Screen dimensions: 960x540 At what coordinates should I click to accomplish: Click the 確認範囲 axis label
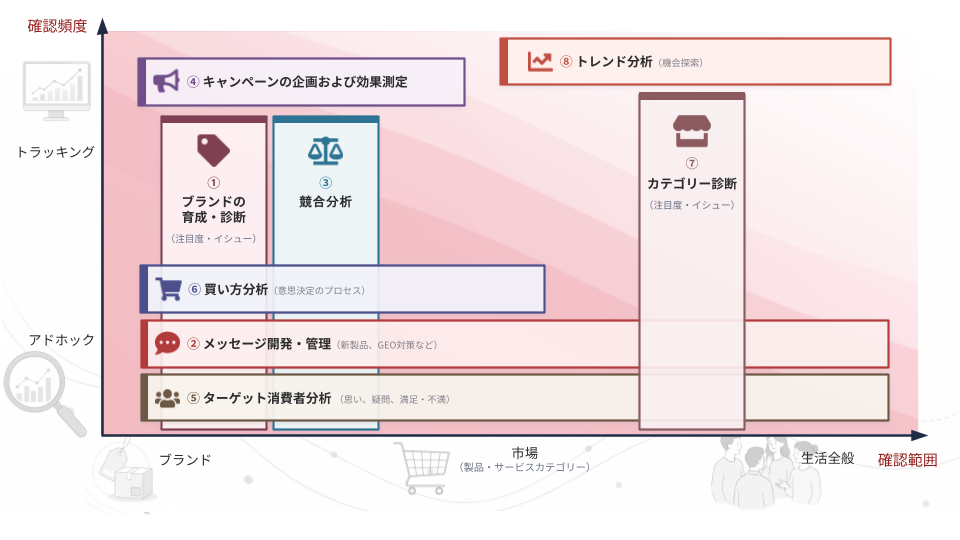(907, 460)
